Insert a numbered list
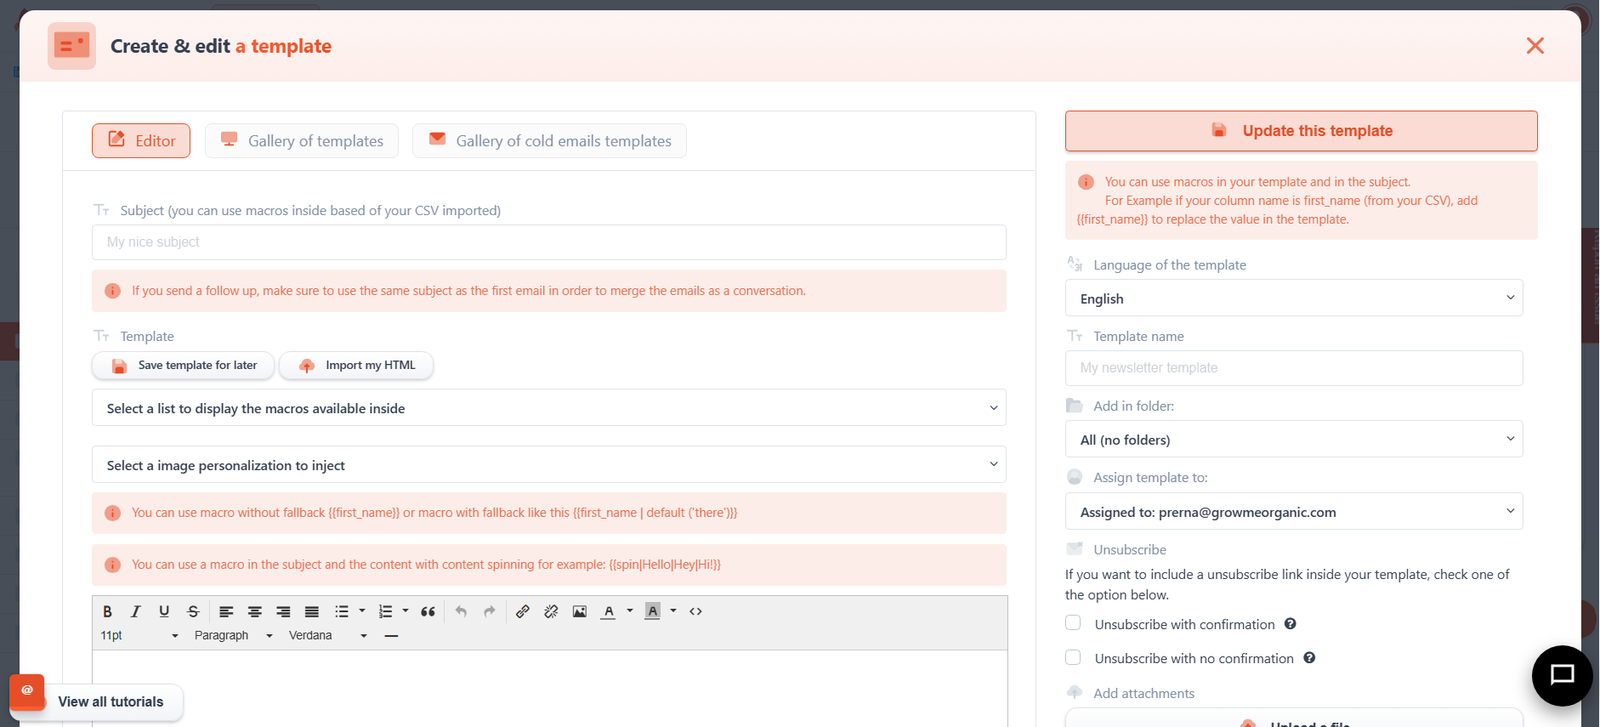This screenshot has width=1600, height=727. [x=385, y=611]
